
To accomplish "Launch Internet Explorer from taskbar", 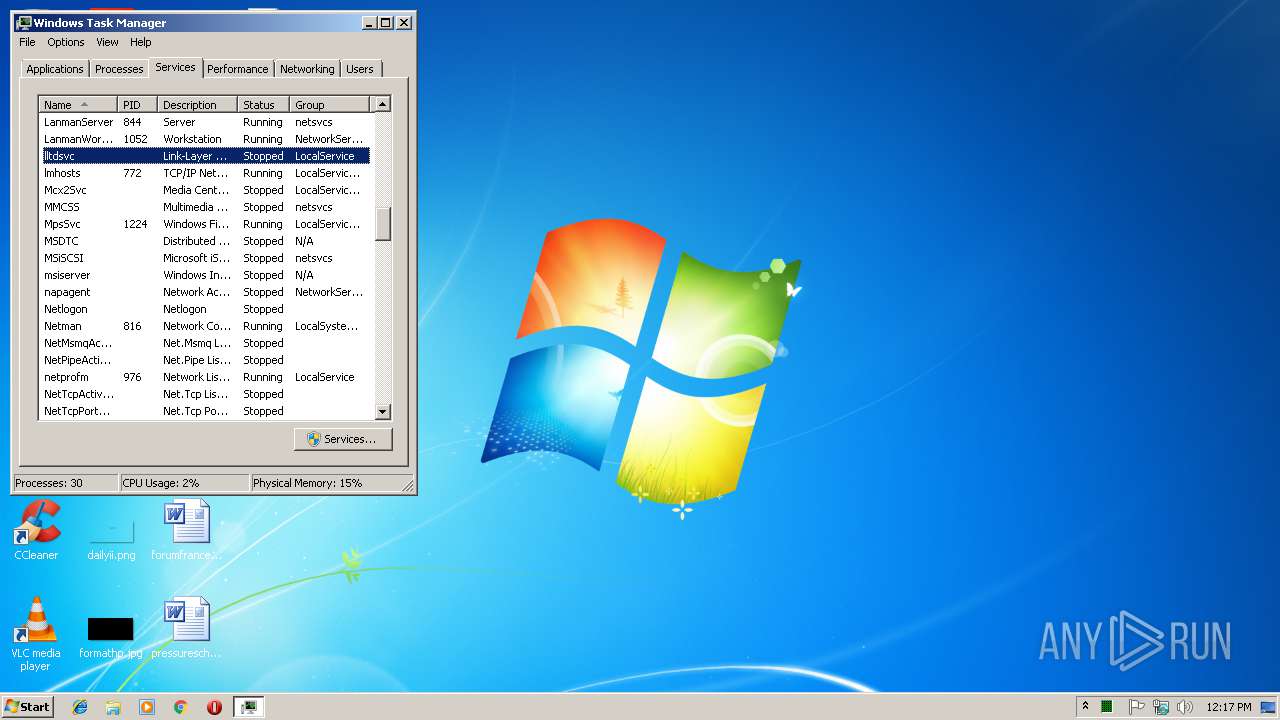I will click(x=80, y=707).
